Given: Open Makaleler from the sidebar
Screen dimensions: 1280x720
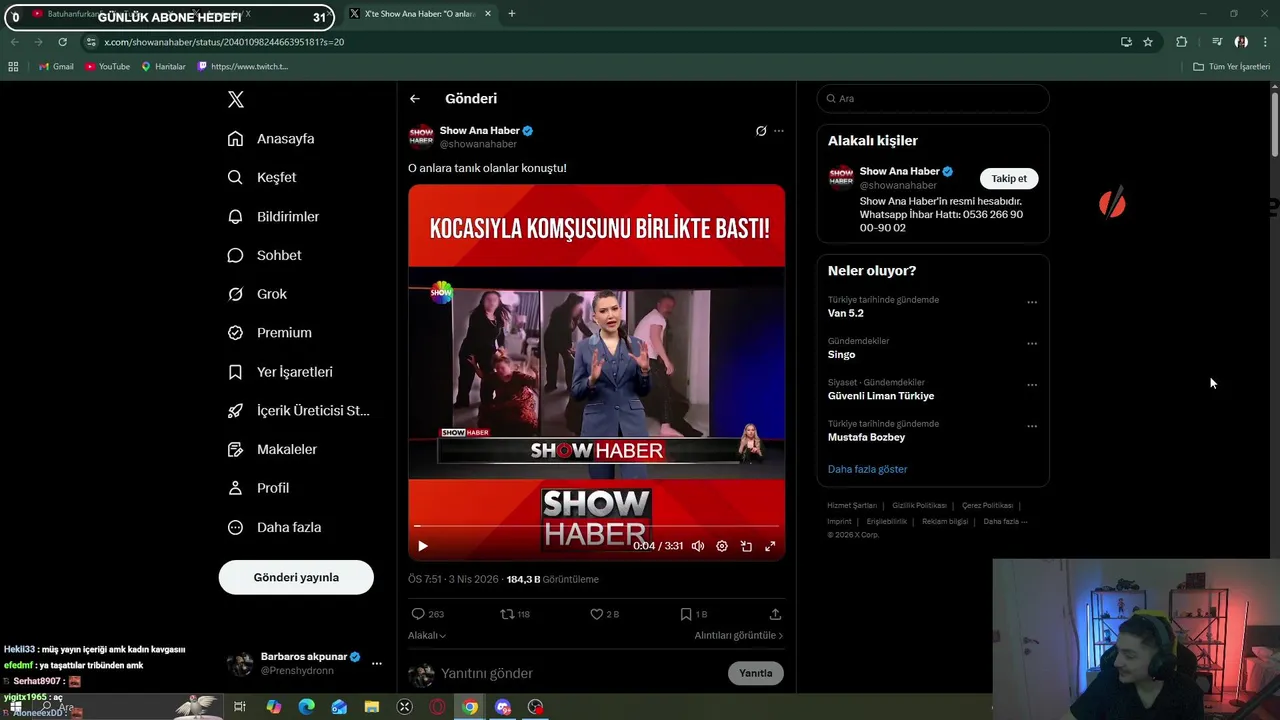Looking at the screenshot, I should point(272,450).
